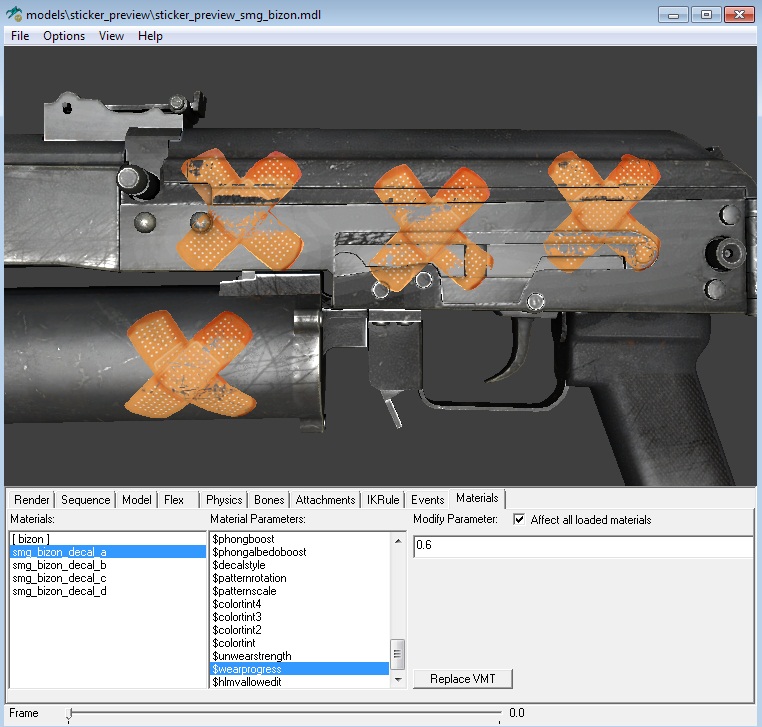Open the Help menu
This screenshot has width=762, height=727.
[150, 36]
